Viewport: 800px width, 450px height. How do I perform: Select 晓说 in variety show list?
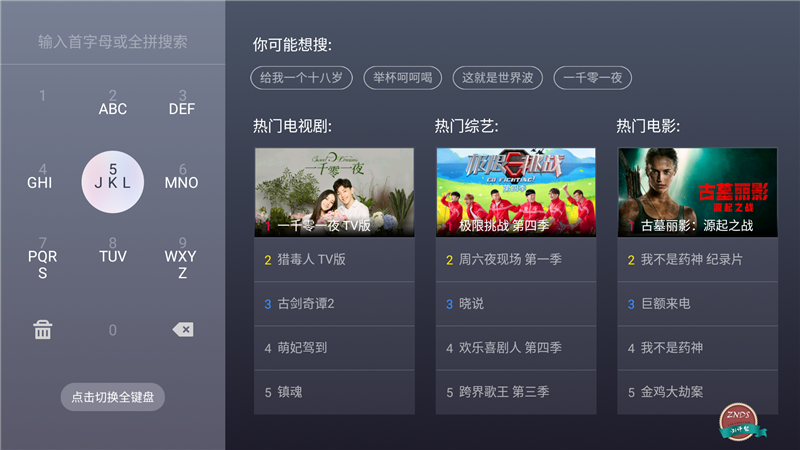click(x=516, y=304)
